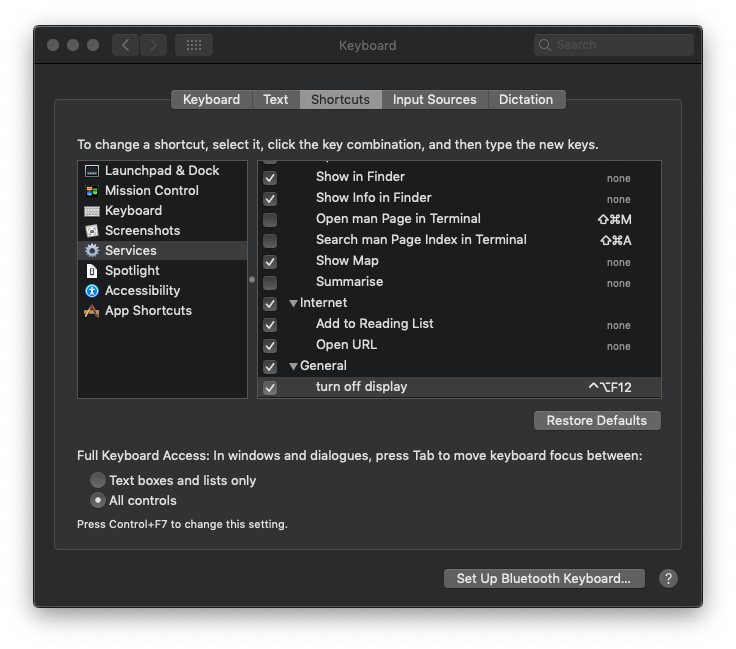Click the Launchpad & Dock icon
This screenshot has width=736, height=649.
pos(92,171)
